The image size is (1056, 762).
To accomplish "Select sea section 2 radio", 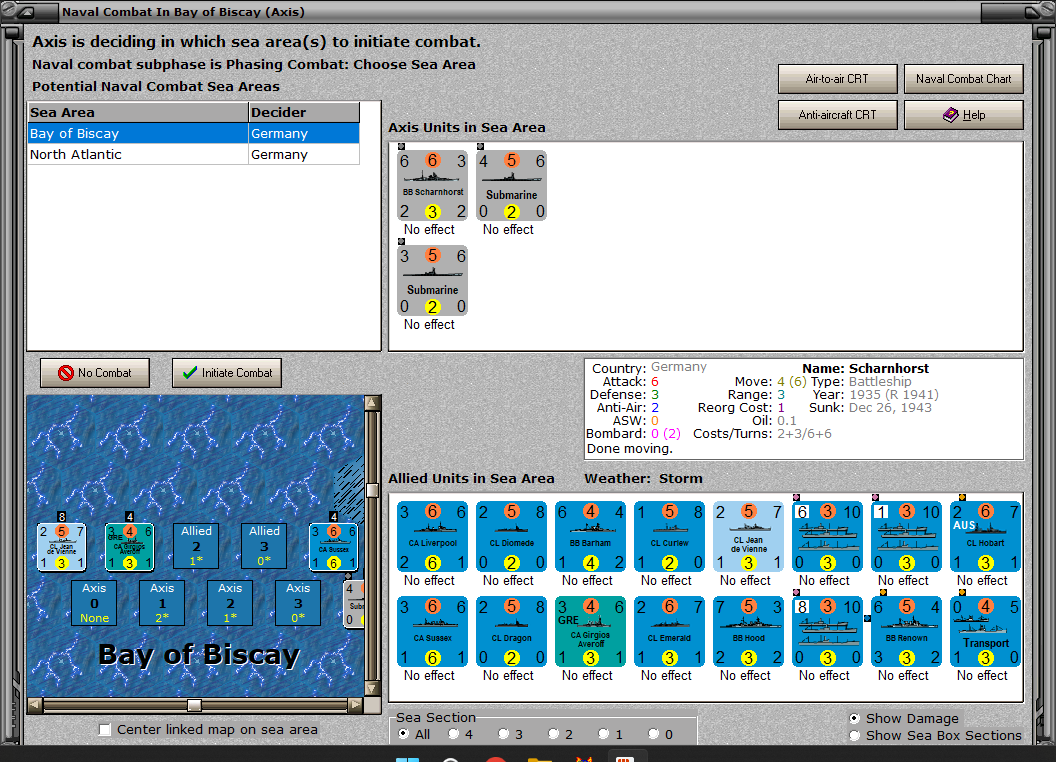I will 554,734.
